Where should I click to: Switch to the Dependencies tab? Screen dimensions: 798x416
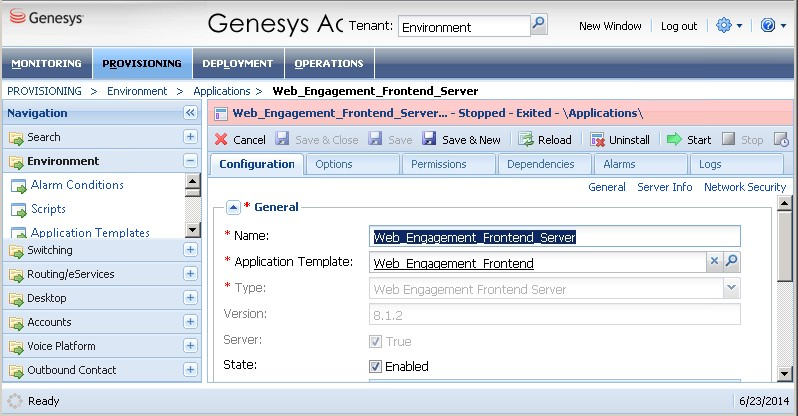545,164
